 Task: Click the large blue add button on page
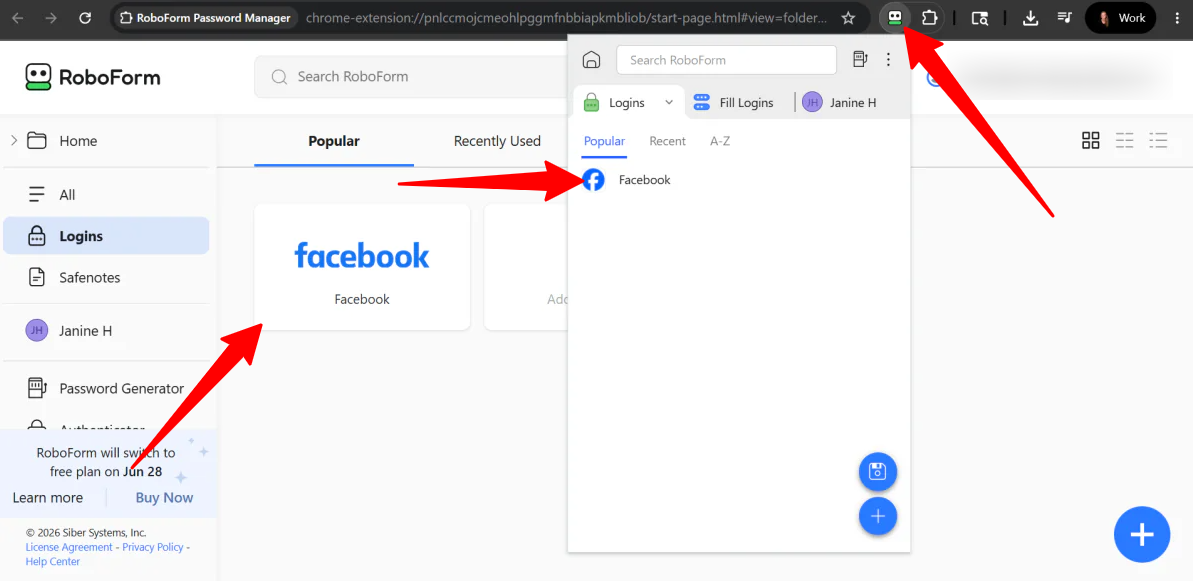click(x=1141, y=535)
